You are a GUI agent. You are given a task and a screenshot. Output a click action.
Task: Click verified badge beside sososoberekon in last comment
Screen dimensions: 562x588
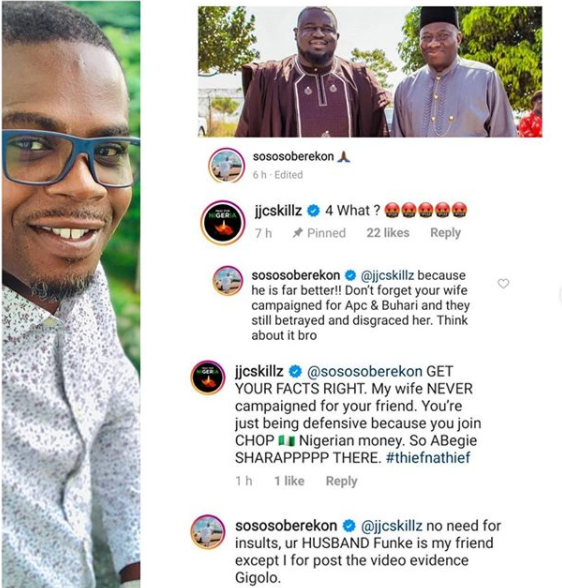[x=349, y=526]
